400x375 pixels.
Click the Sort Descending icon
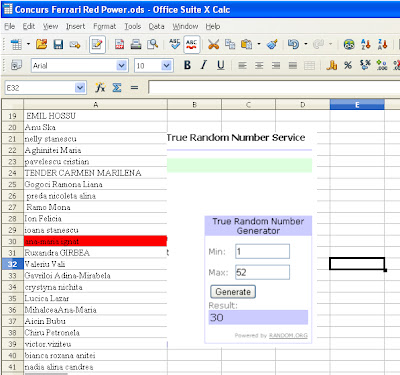click(382, 44)
